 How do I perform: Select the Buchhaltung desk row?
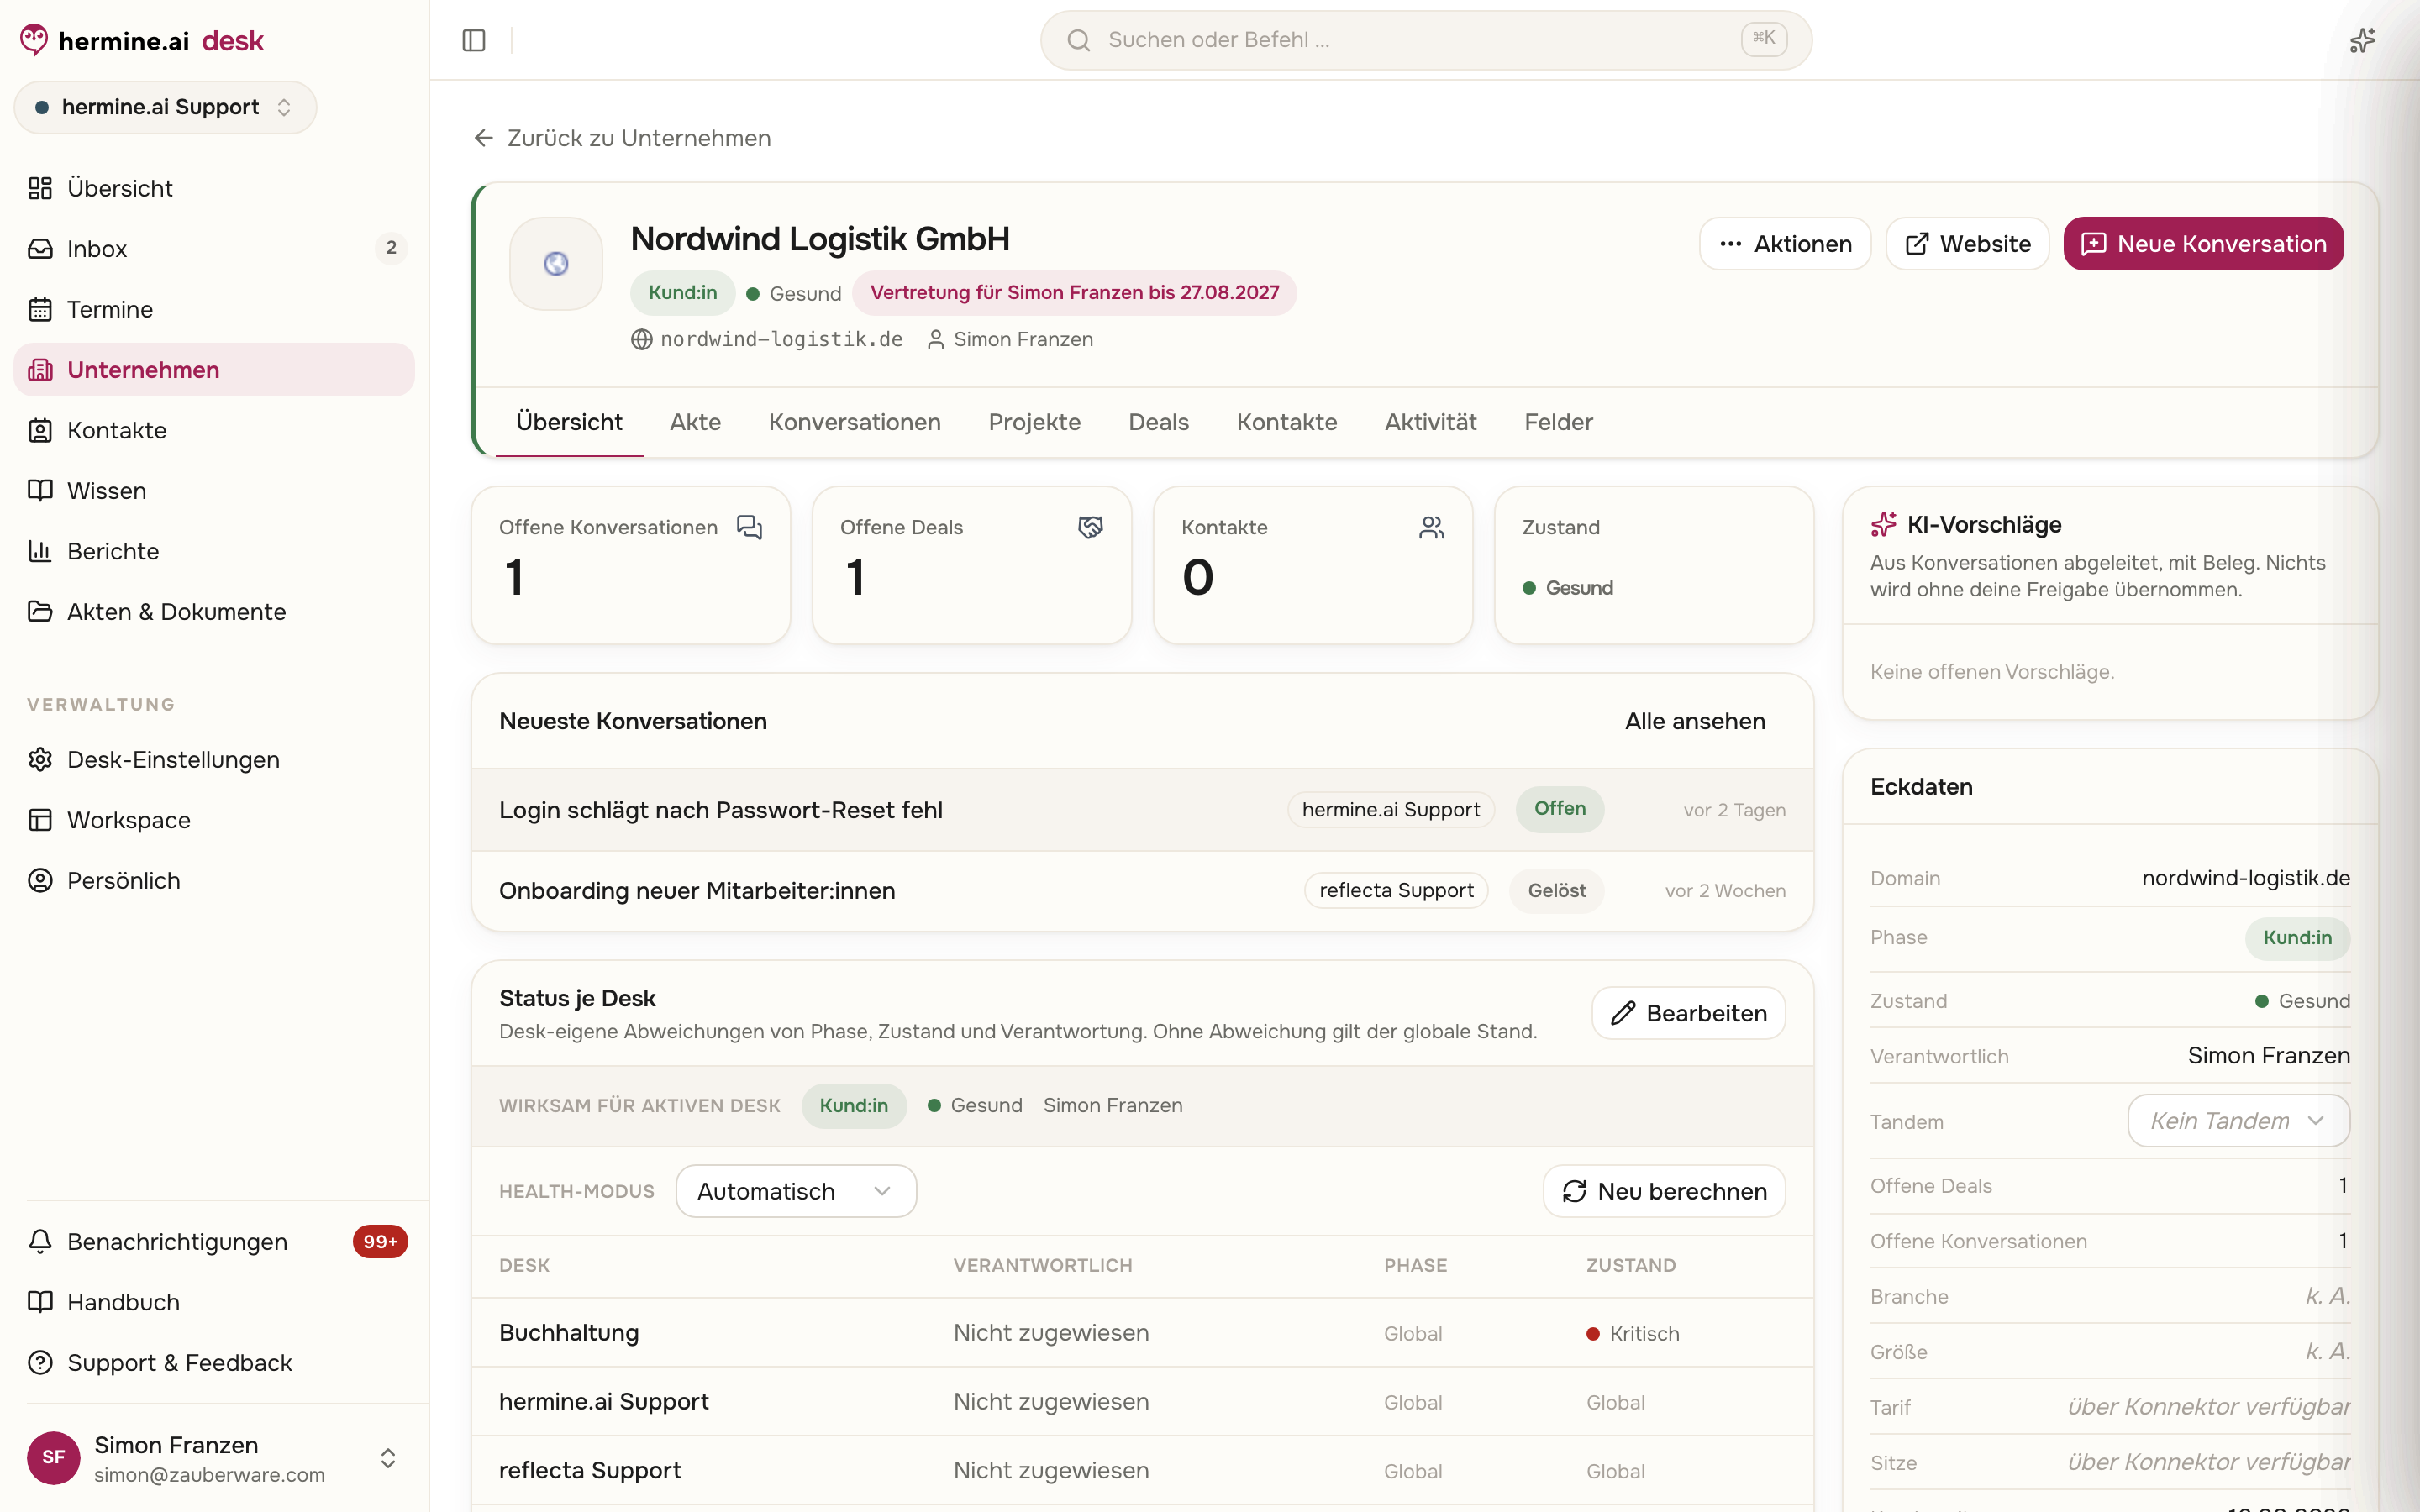[x=1142, y=1333]
